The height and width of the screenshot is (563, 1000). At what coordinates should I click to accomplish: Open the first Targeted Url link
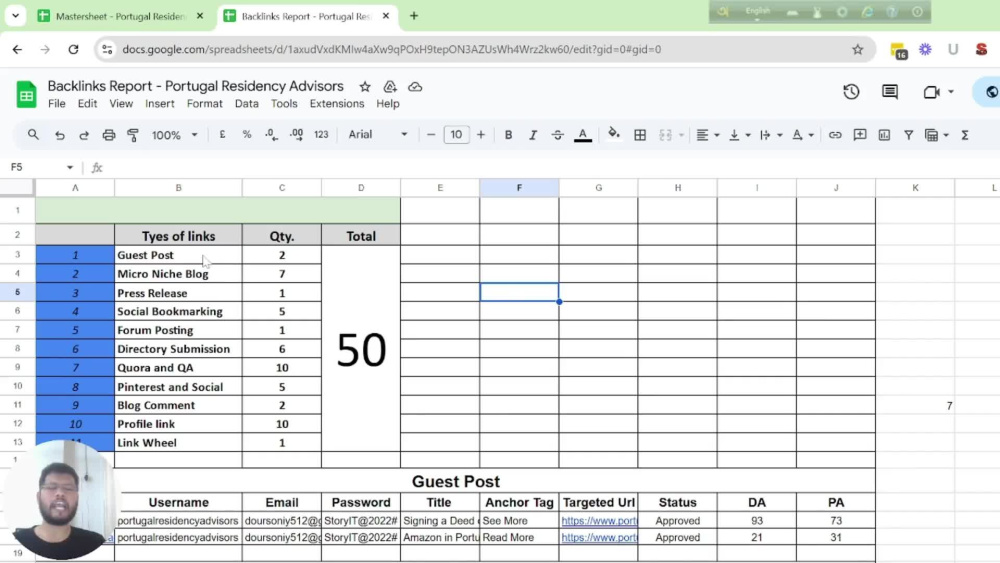point(599,521)
